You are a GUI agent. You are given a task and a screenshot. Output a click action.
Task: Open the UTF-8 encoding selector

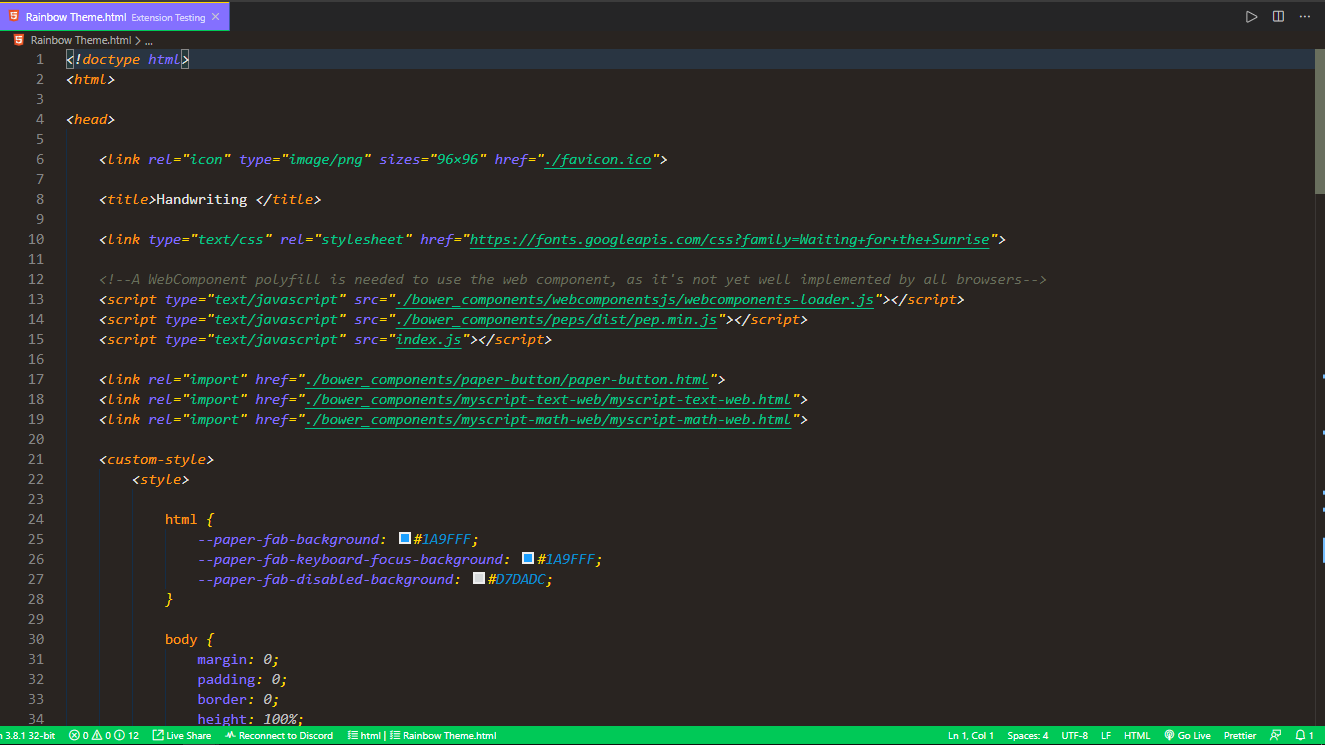click(1075, 734)
